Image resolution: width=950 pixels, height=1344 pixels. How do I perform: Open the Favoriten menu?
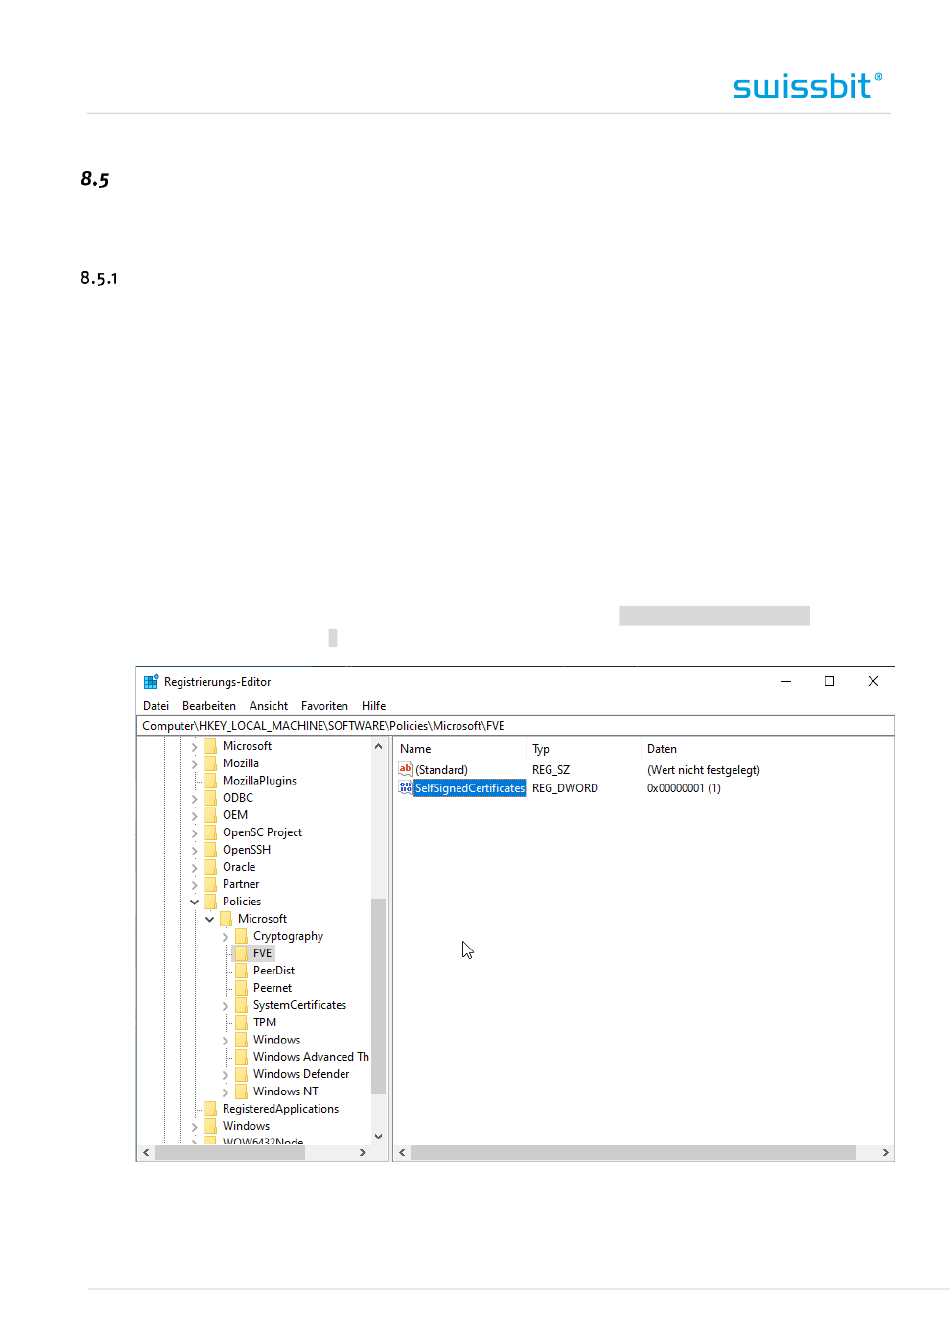pos(324,706)
